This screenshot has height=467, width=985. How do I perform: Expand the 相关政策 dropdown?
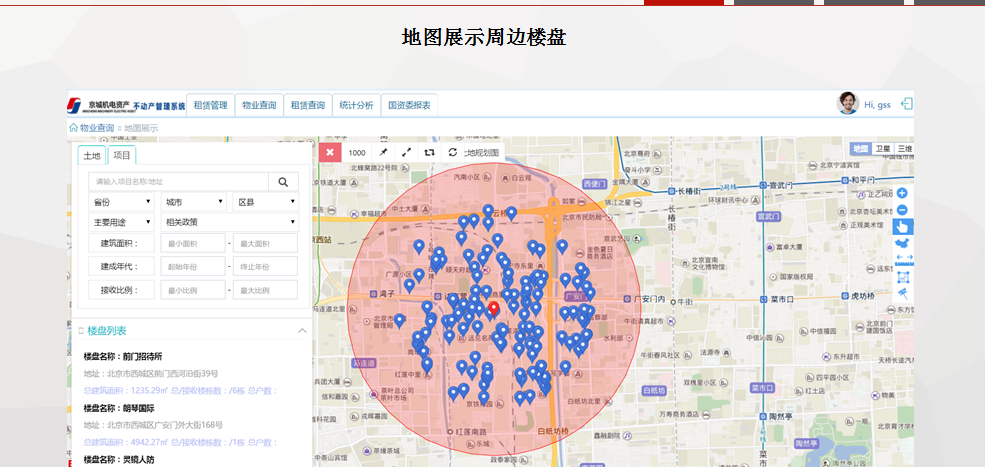(230, 222)
